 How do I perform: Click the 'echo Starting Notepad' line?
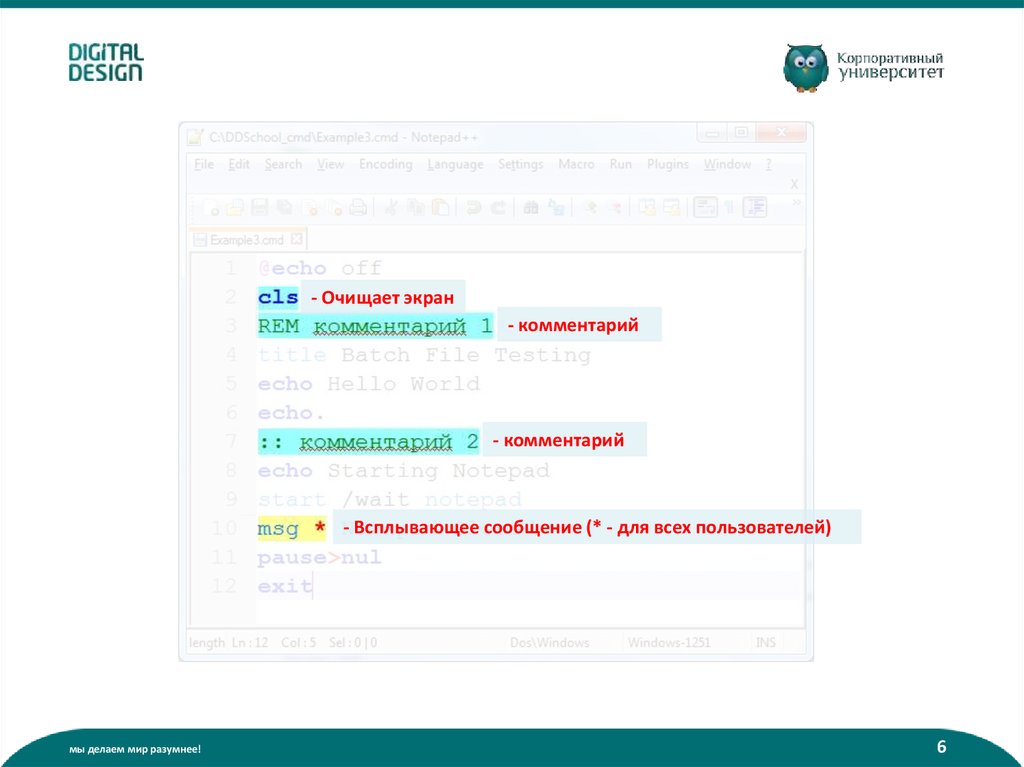(x=403, y=470)
